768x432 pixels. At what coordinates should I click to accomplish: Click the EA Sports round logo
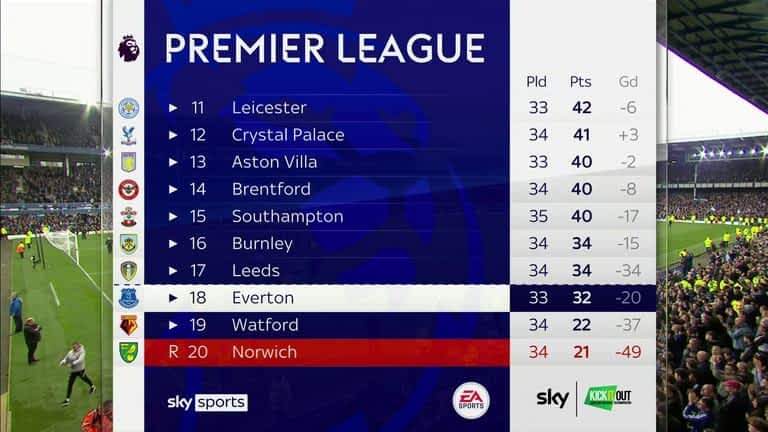[471, 400]
